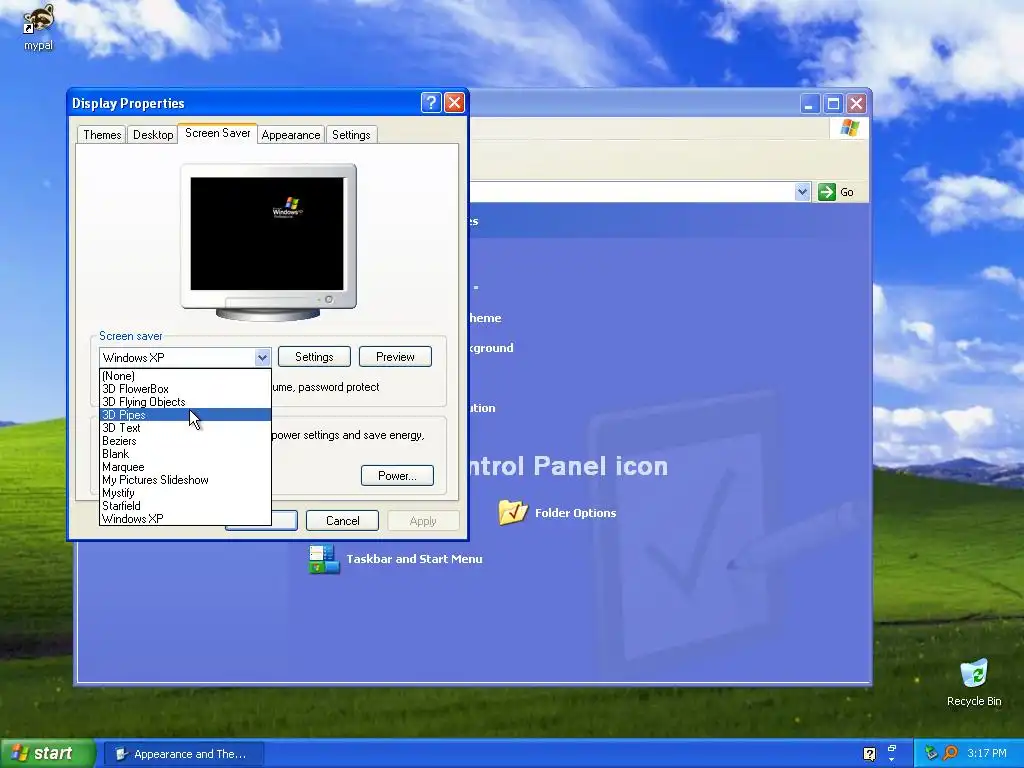Click the green Go arrow in Control Panel window

[x=827, y=192]
